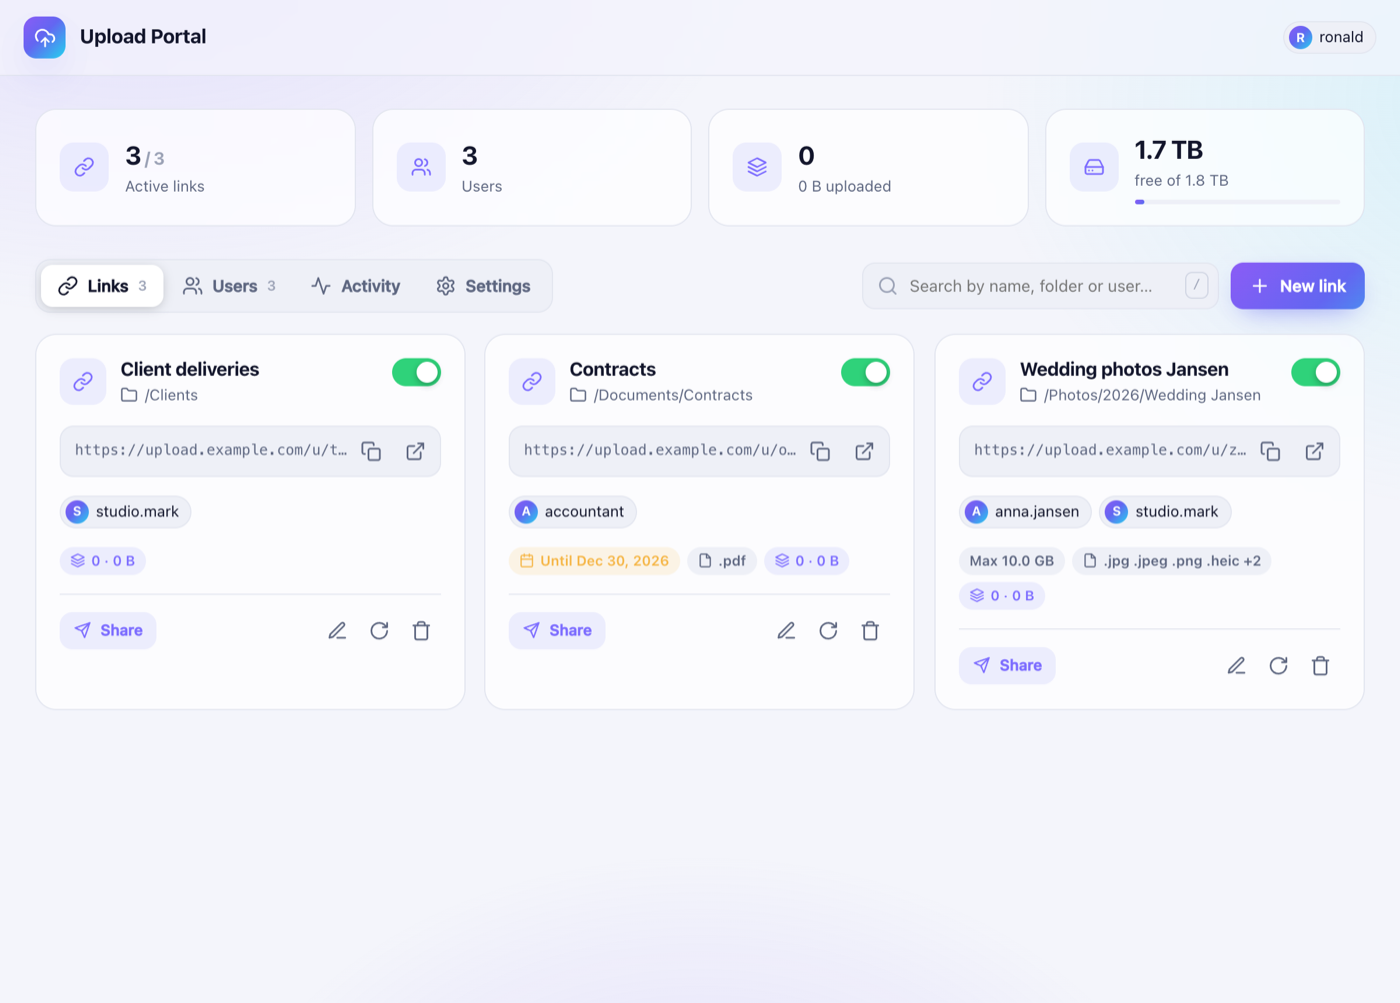The image size is (1400, 1003).
Task: Go to the Settings tab
Action: (x=483, y=286)
